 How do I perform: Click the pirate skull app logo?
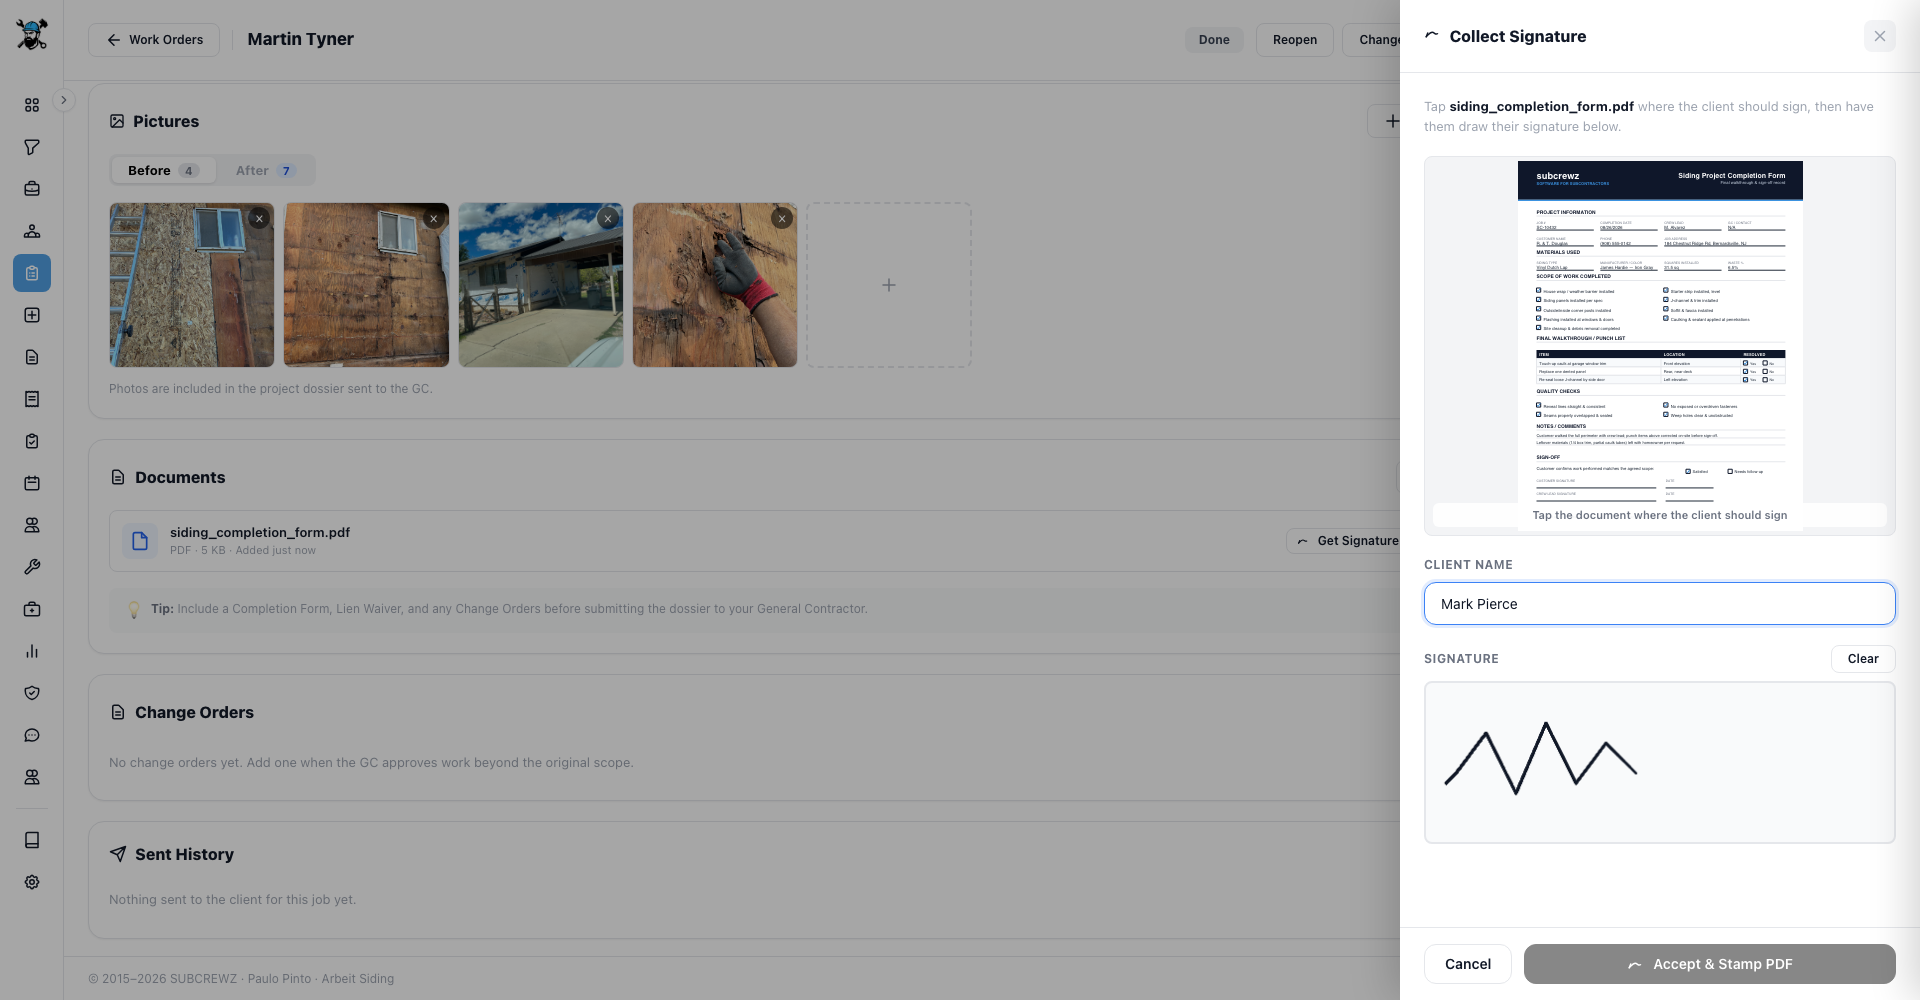pos(32,35)
